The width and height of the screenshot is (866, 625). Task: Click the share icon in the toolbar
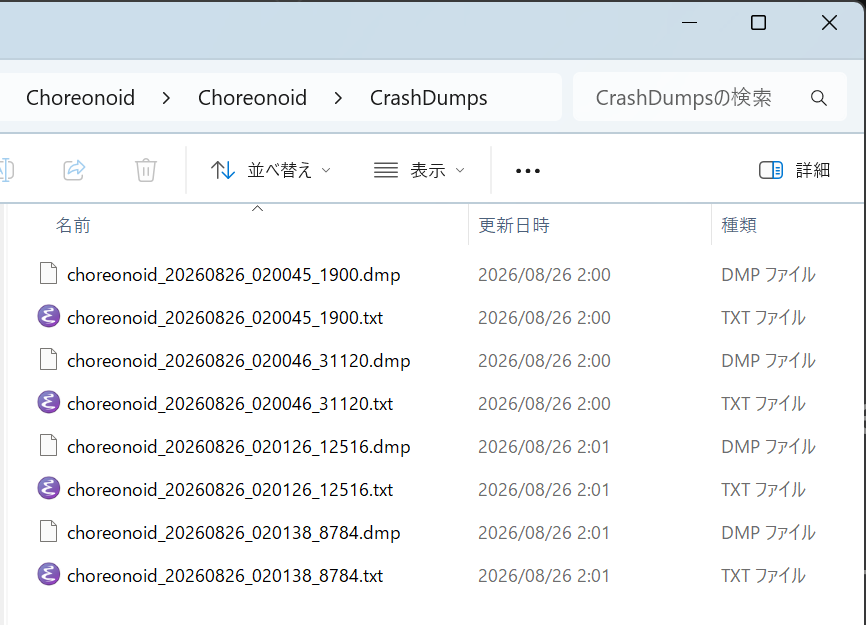tap(74, 170)
